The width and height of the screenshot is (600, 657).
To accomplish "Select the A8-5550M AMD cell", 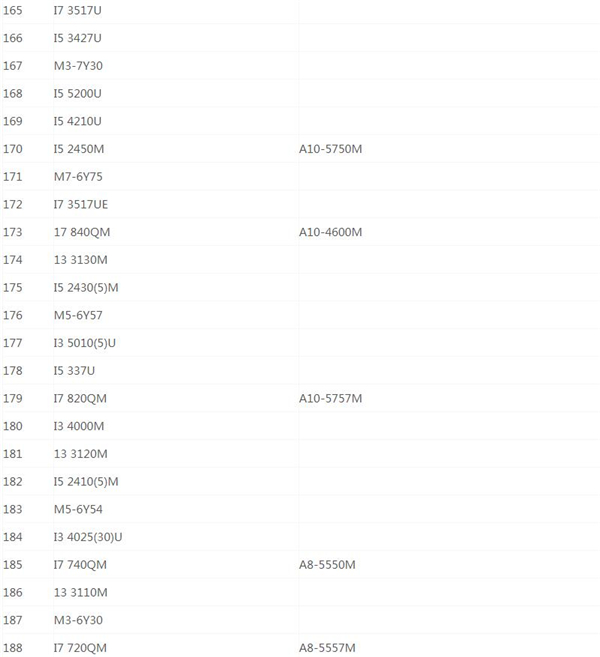I will click(x=327, y=565).
